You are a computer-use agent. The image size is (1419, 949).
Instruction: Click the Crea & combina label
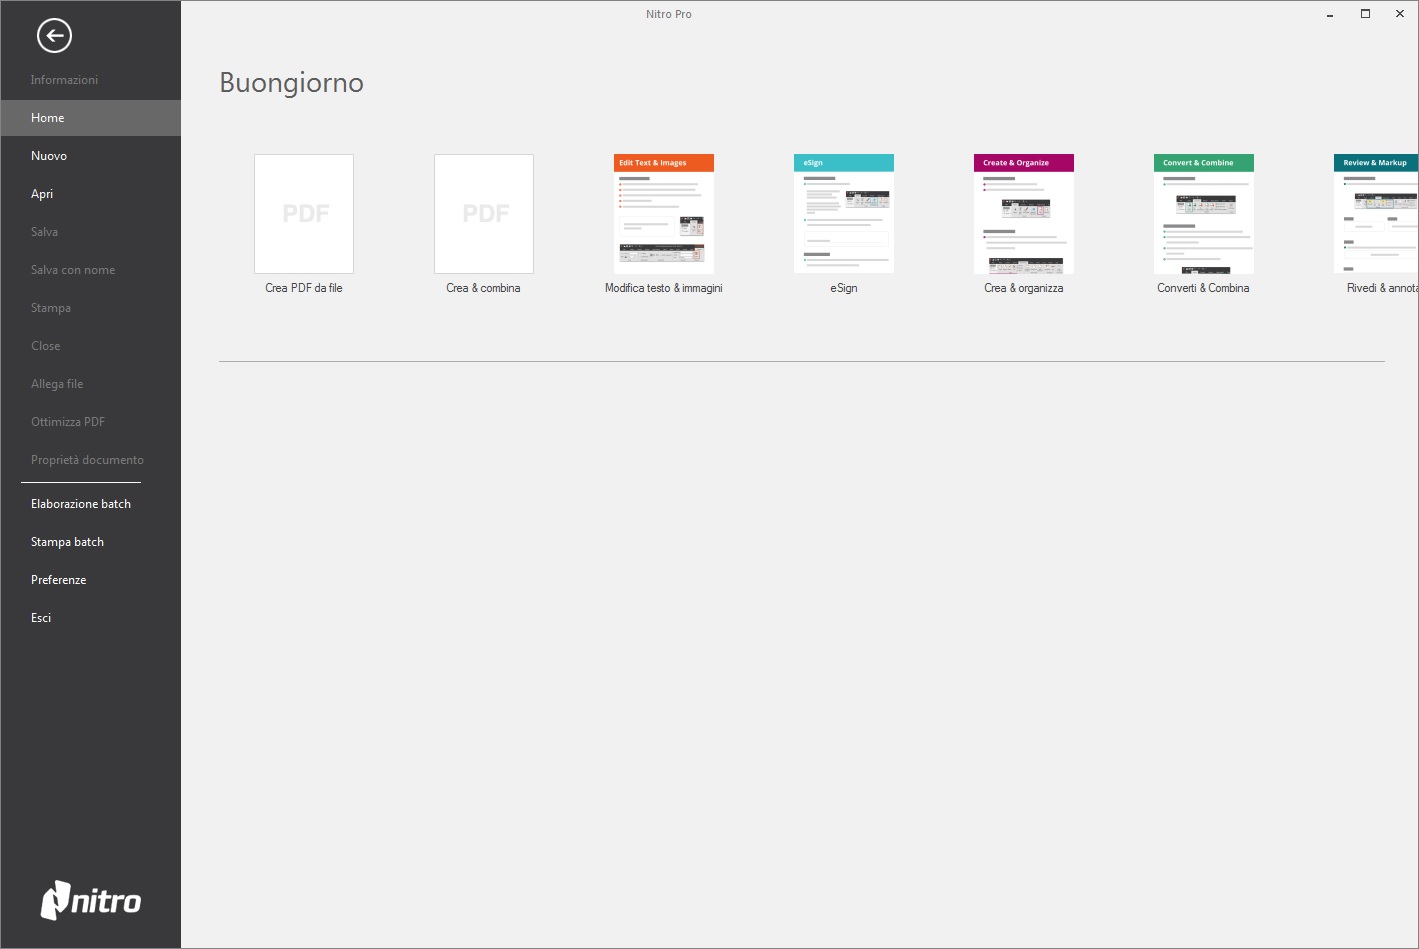click(x=483, y=288)
